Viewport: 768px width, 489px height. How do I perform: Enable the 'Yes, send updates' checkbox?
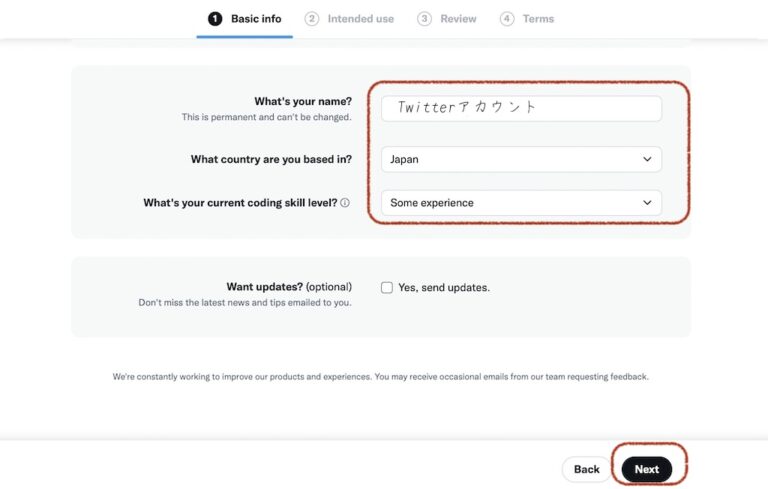(x=387, y=288)
